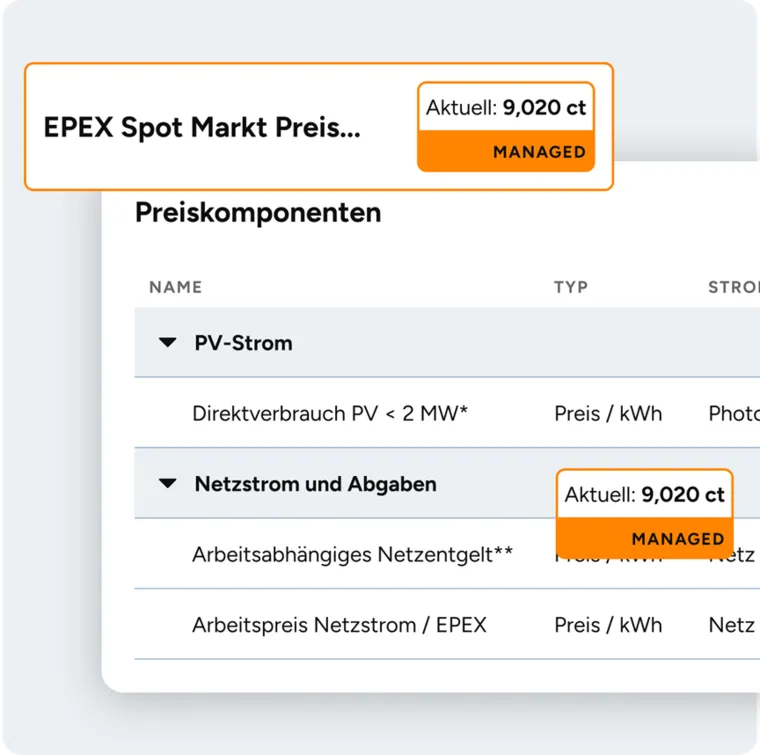Click the MANAGED label in EPEX card
Image resolution: width=760 pixels, height=755 pixels.
(539, 152)
